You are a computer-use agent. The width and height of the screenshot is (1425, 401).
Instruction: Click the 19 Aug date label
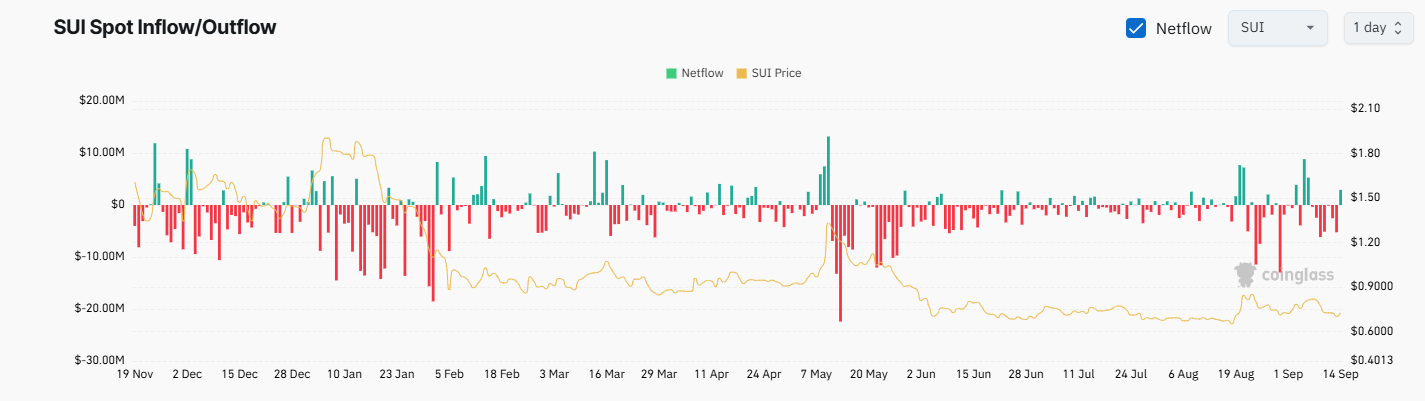pos(1235,374)
